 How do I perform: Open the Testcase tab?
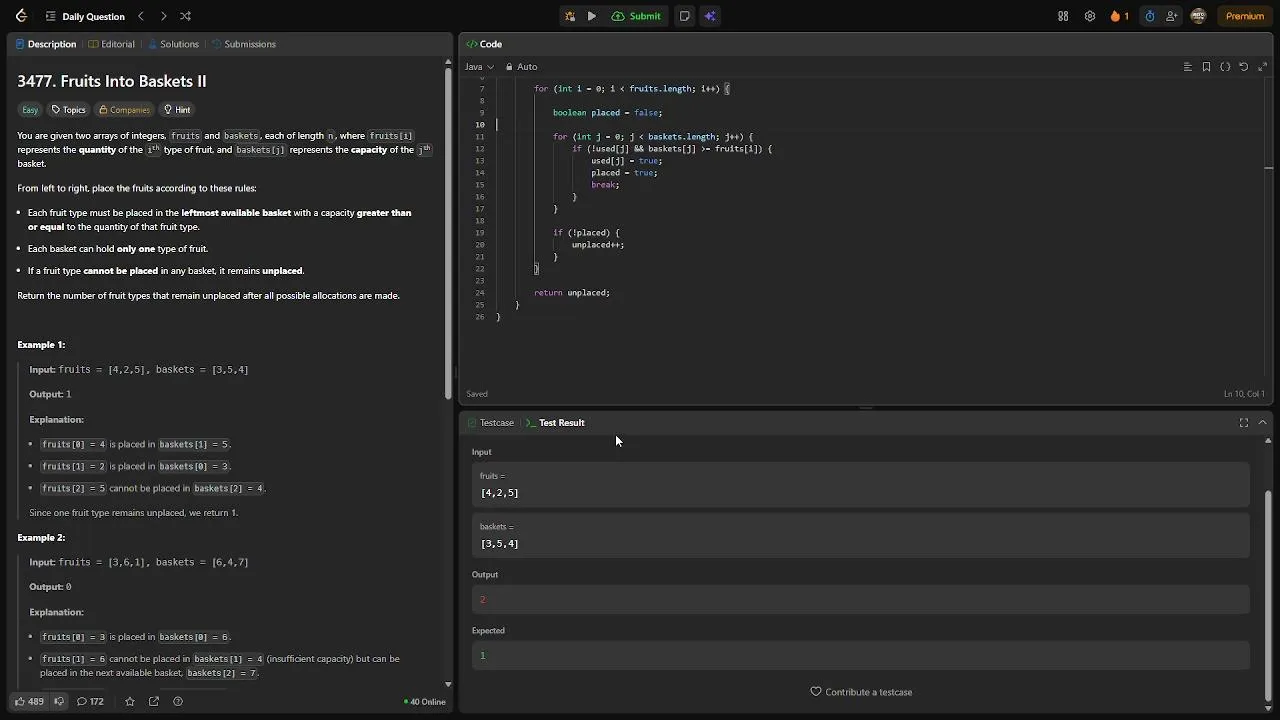[491, 423]
